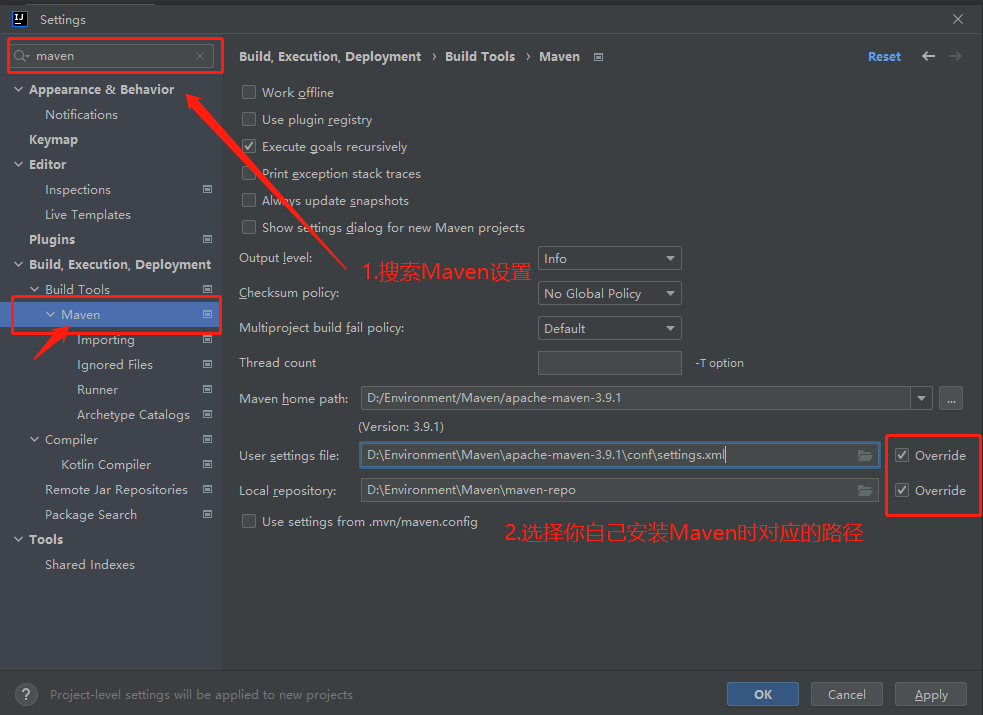Click the IntelliJ IDEA logo icon in title bar
The image size is (983, 715).
coord(20,19)
